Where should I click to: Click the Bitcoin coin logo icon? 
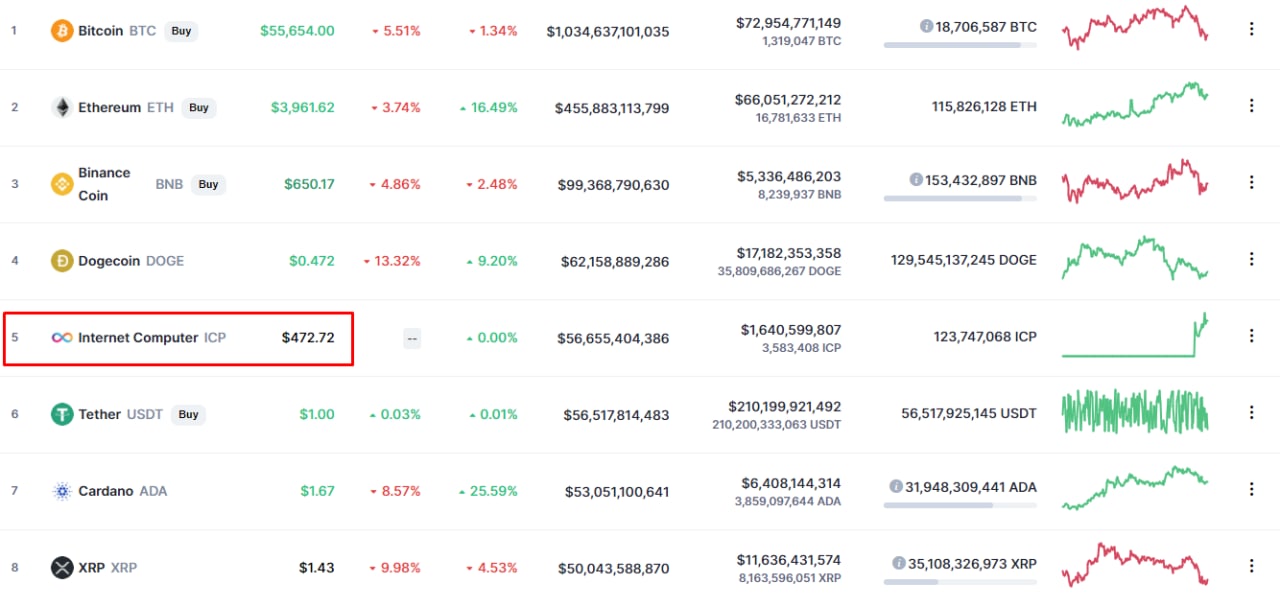(x=62, y=31)
